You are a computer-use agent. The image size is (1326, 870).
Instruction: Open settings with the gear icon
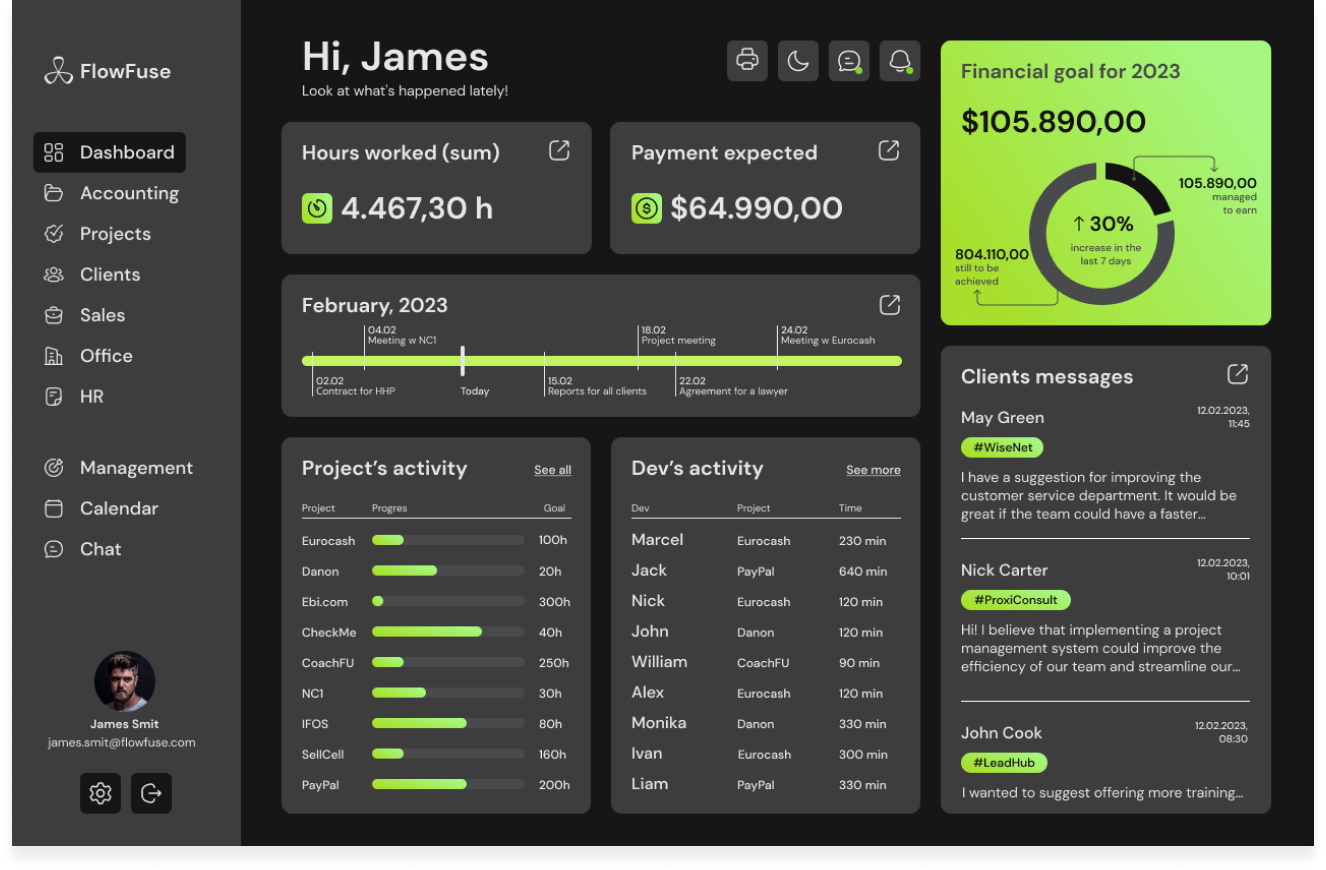(100, 793)
